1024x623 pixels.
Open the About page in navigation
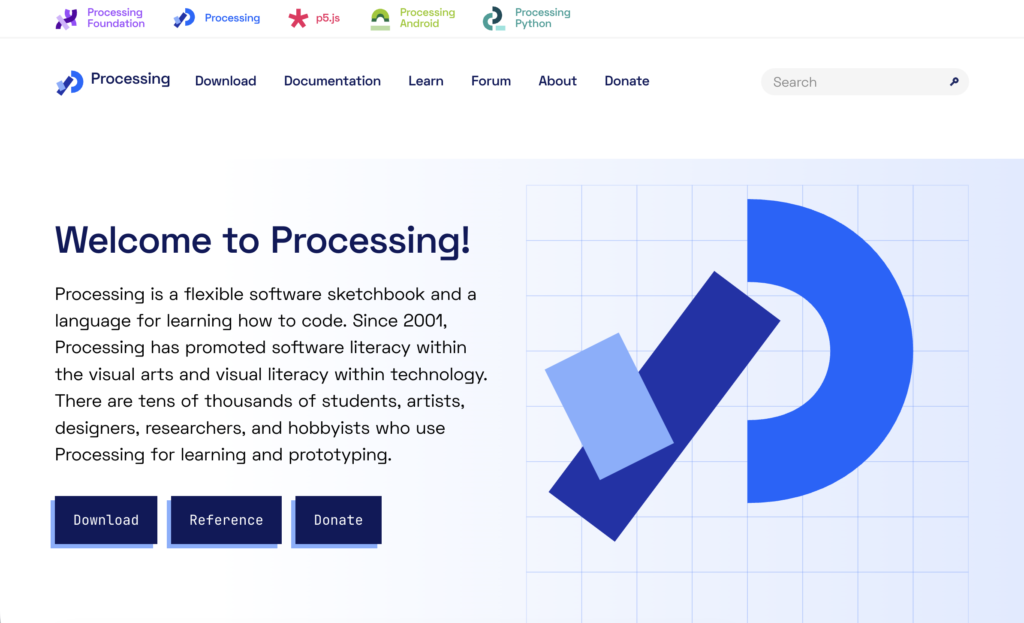point(557,81)
